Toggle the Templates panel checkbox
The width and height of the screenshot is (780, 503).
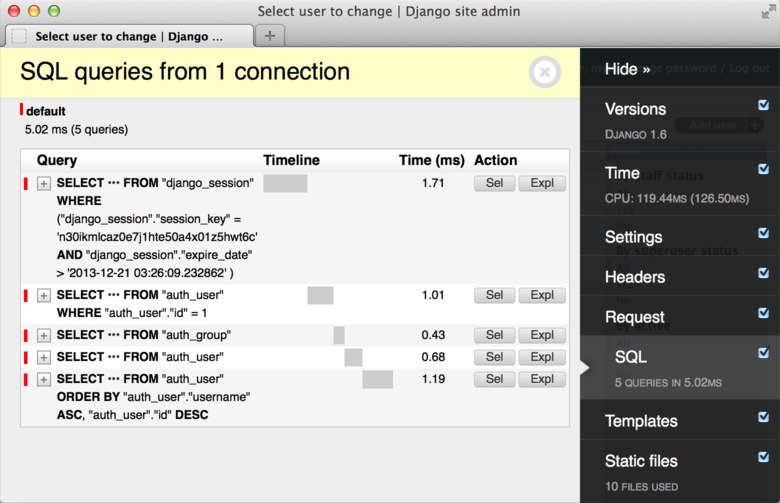(763, 417)
